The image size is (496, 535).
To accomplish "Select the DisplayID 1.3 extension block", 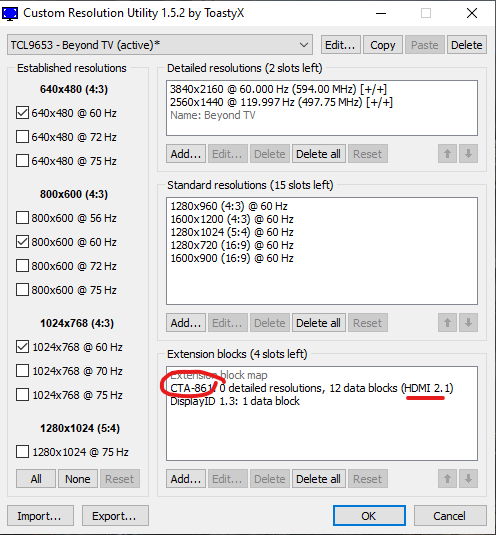I will 235,401.
